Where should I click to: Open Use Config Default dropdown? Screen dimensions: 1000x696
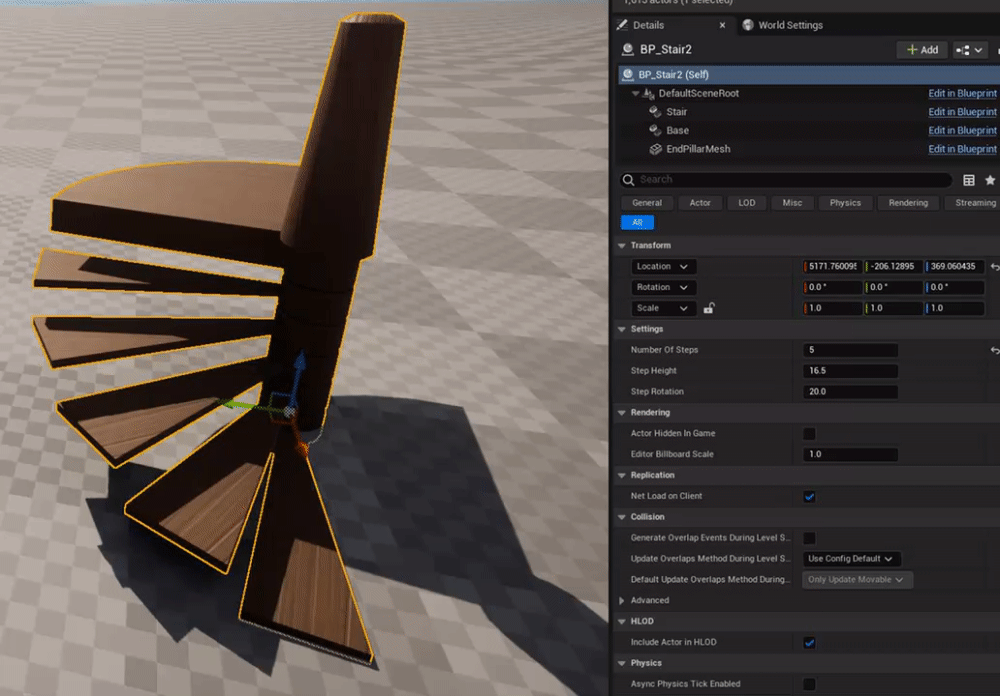click(x=851, y=559)
